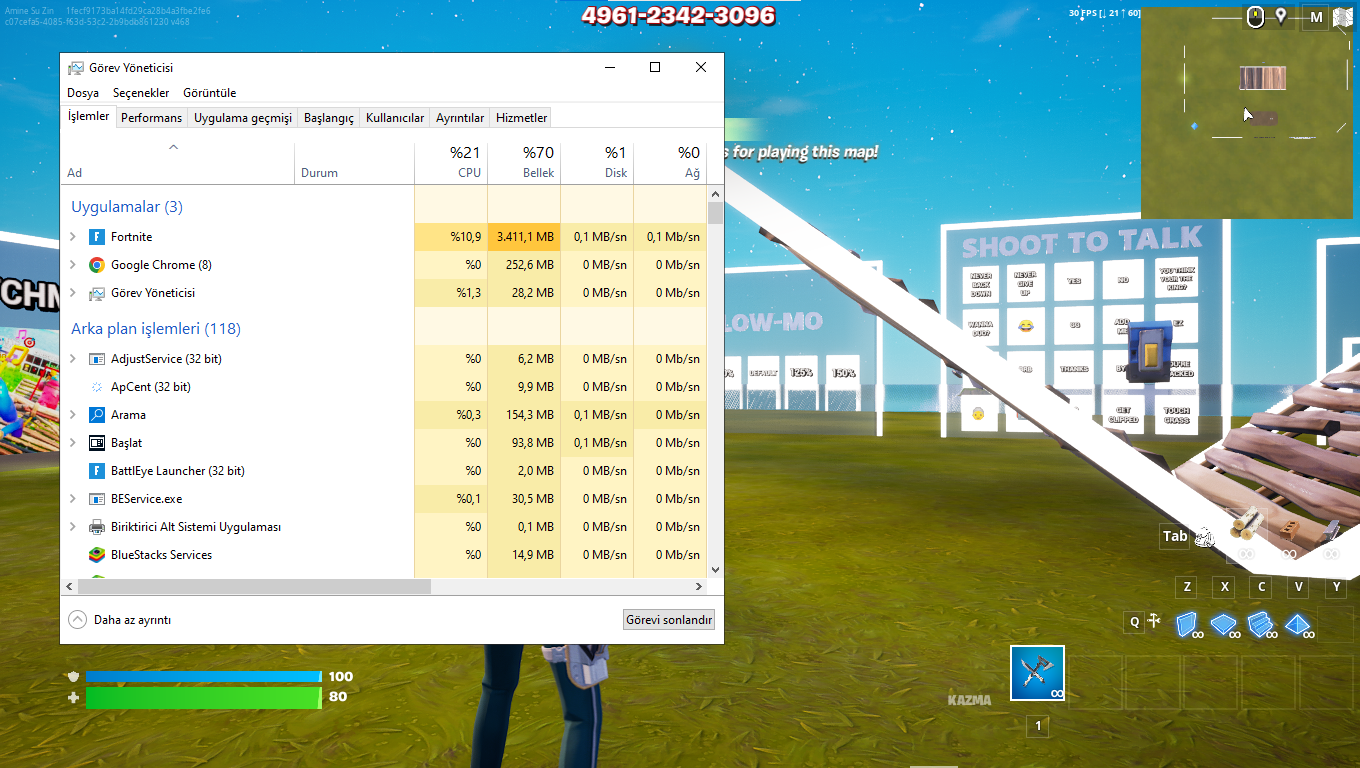Switch to the Kullanıcılar tab
Image resolution: width=1360 pixels, height=768 pixels.
[395, 118]
